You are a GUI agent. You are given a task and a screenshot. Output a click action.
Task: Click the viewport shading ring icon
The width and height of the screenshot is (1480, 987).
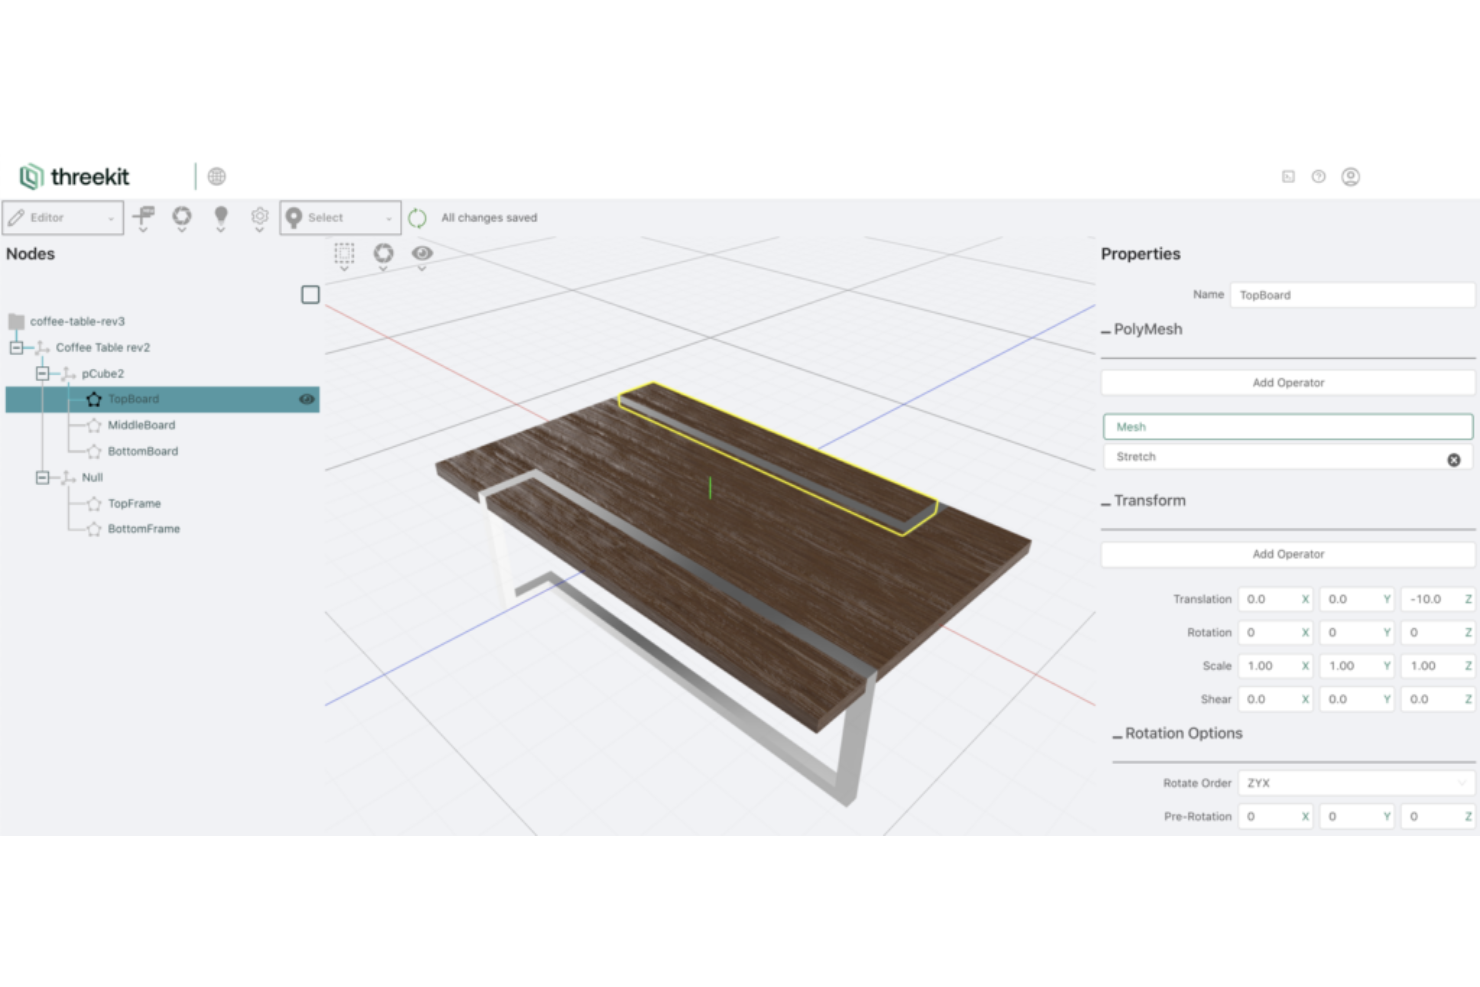coord(384,254)
